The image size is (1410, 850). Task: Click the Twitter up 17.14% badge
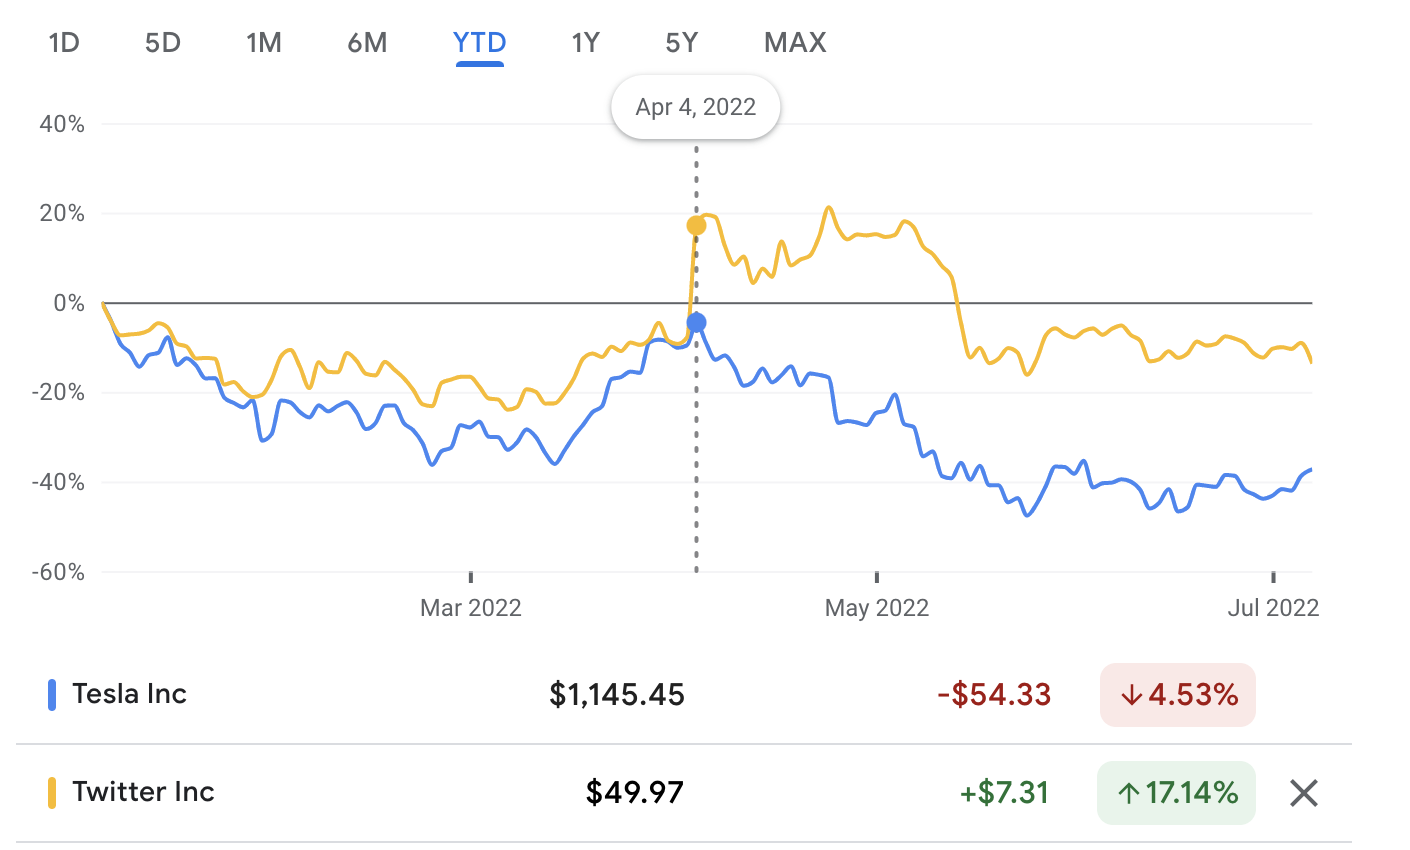coord(1176,793)
